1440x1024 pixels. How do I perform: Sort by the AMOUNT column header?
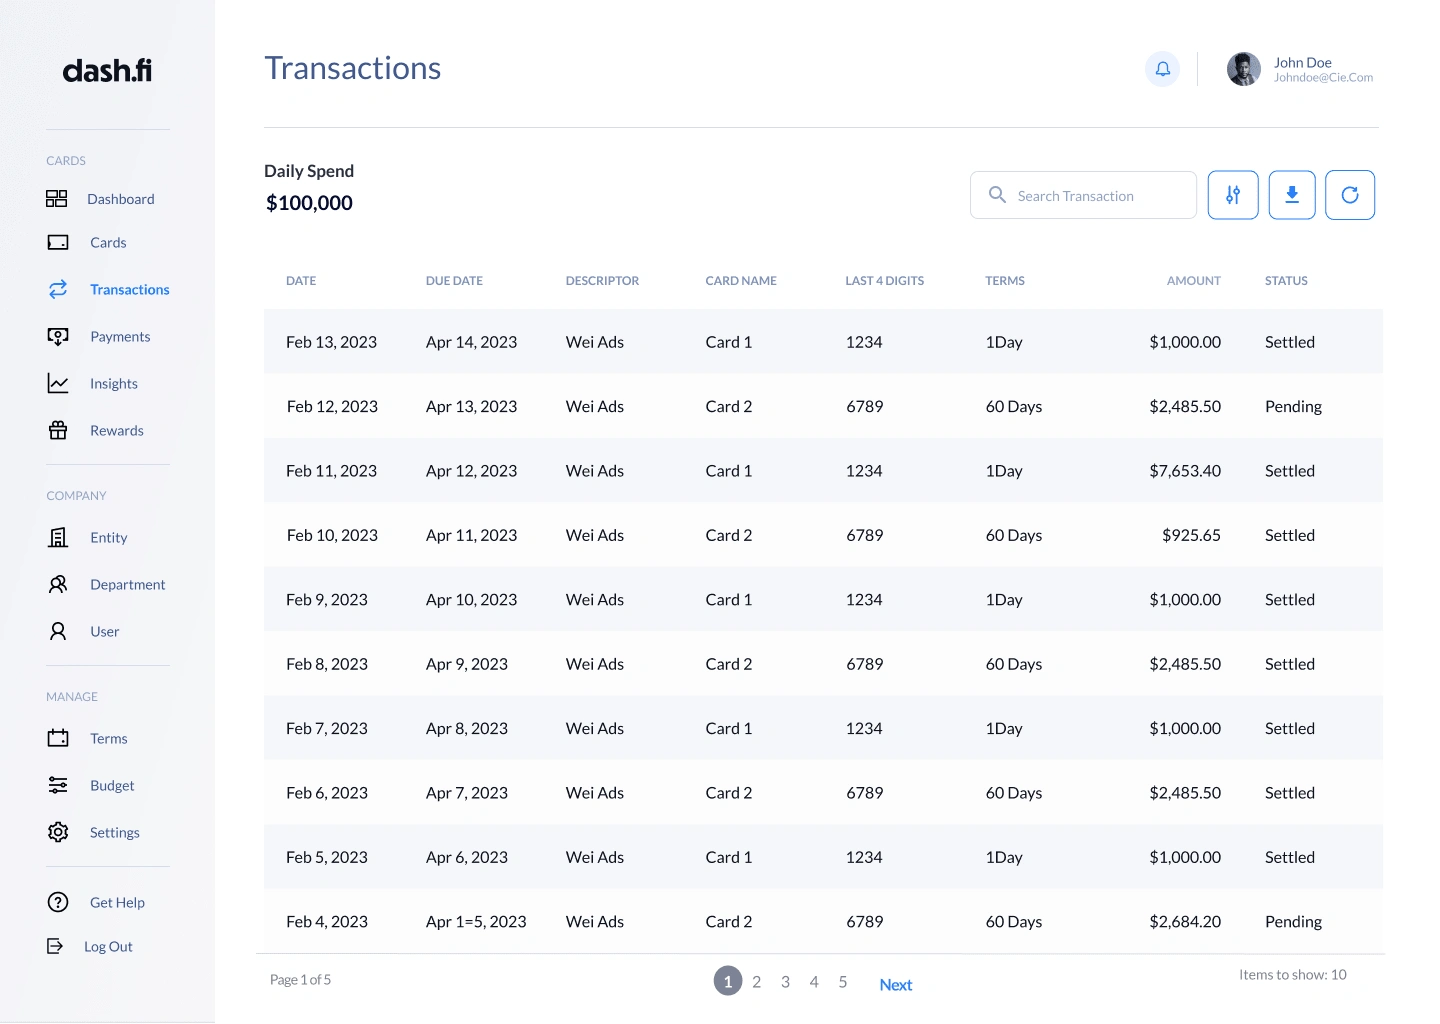click(1193, 281)
